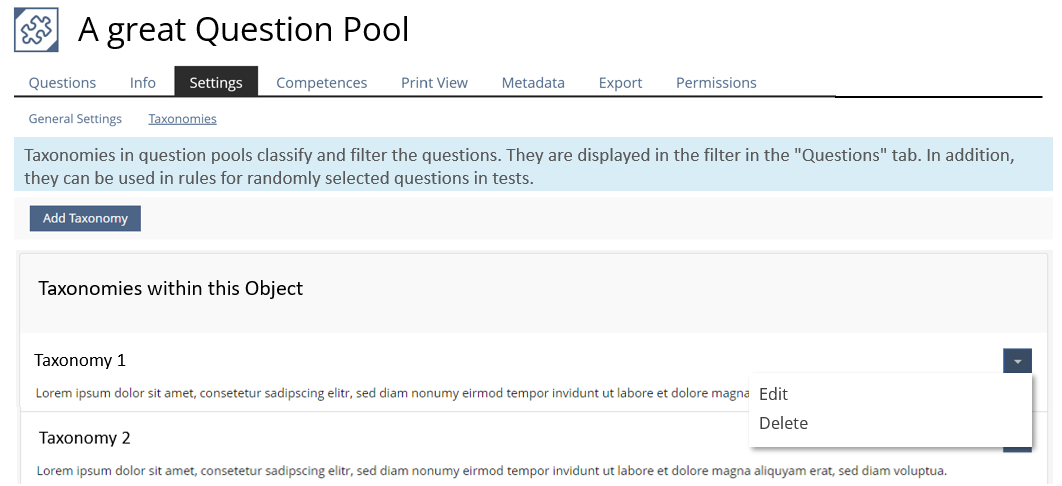Screen dimensions: 1062x486
Task: Click the blue taxonomies info message
Action: (520, 167)
